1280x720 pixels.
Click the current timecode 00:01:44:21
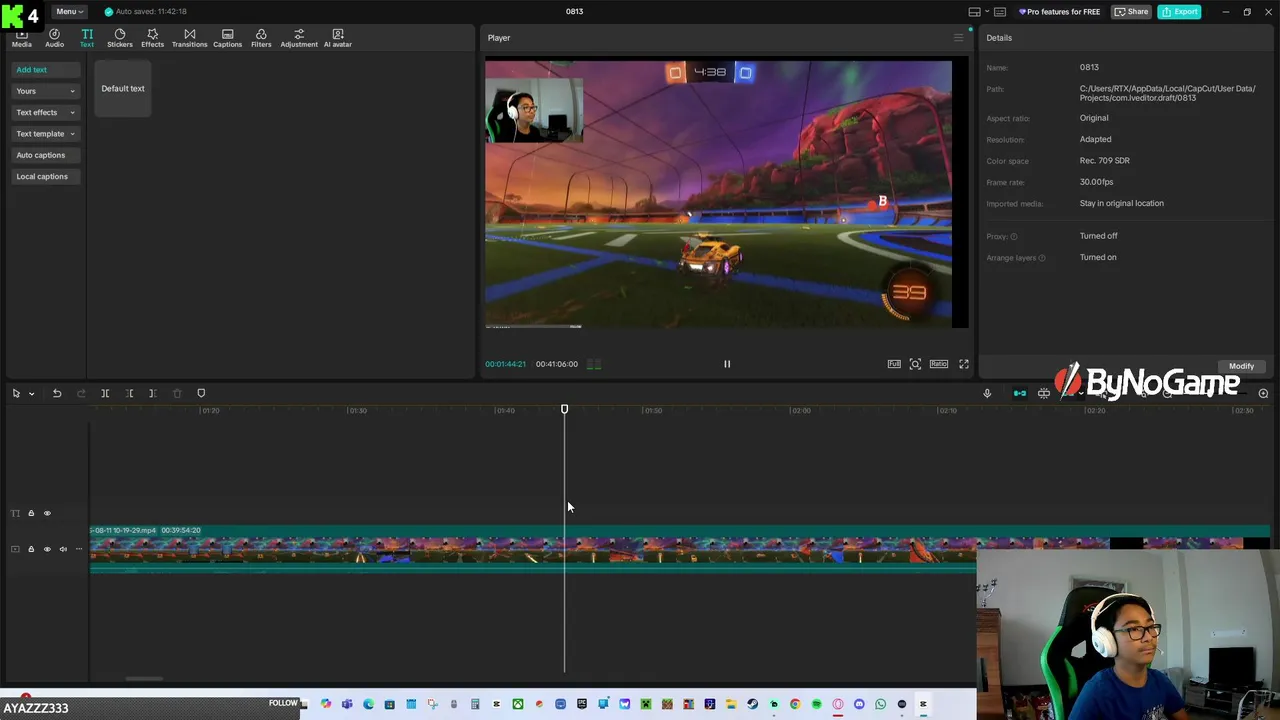pos(505,364)
